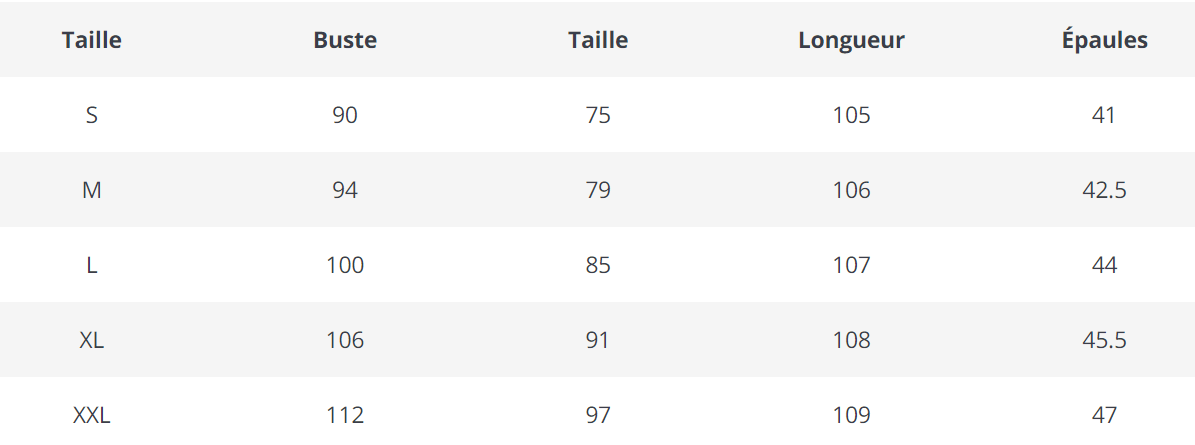Click the waist value 85 for size L
The image size is (1195, 445).
click(598, 265)
